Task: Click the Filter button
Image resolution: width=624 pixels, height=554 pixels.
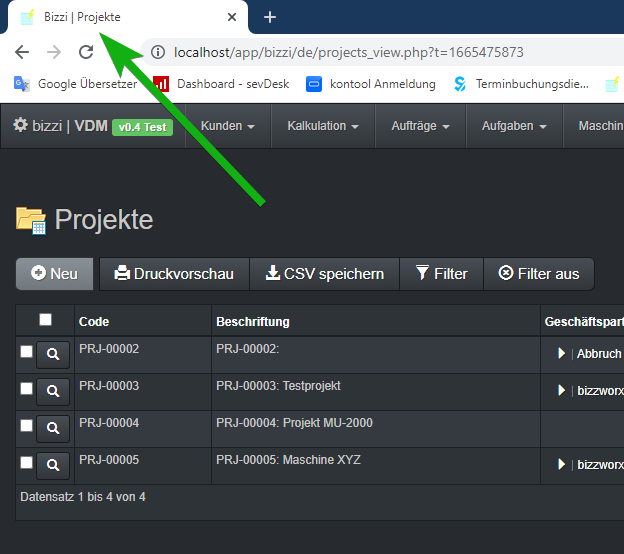Action: (x=441, y=274)
